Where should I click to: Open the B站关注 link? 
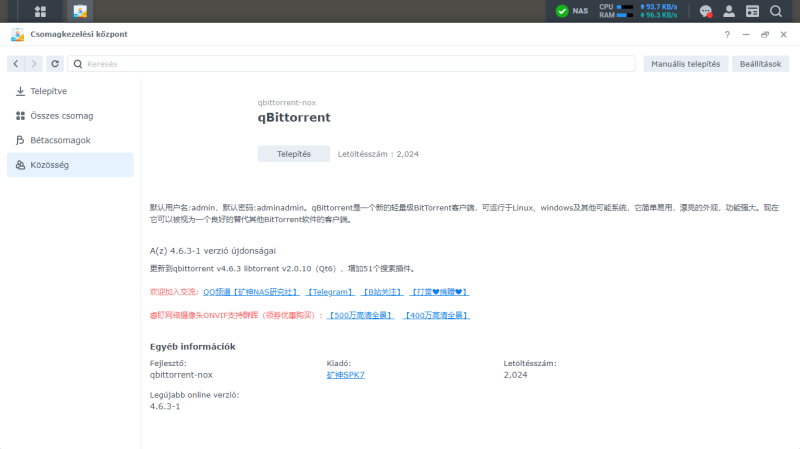(x=382, y=292)
